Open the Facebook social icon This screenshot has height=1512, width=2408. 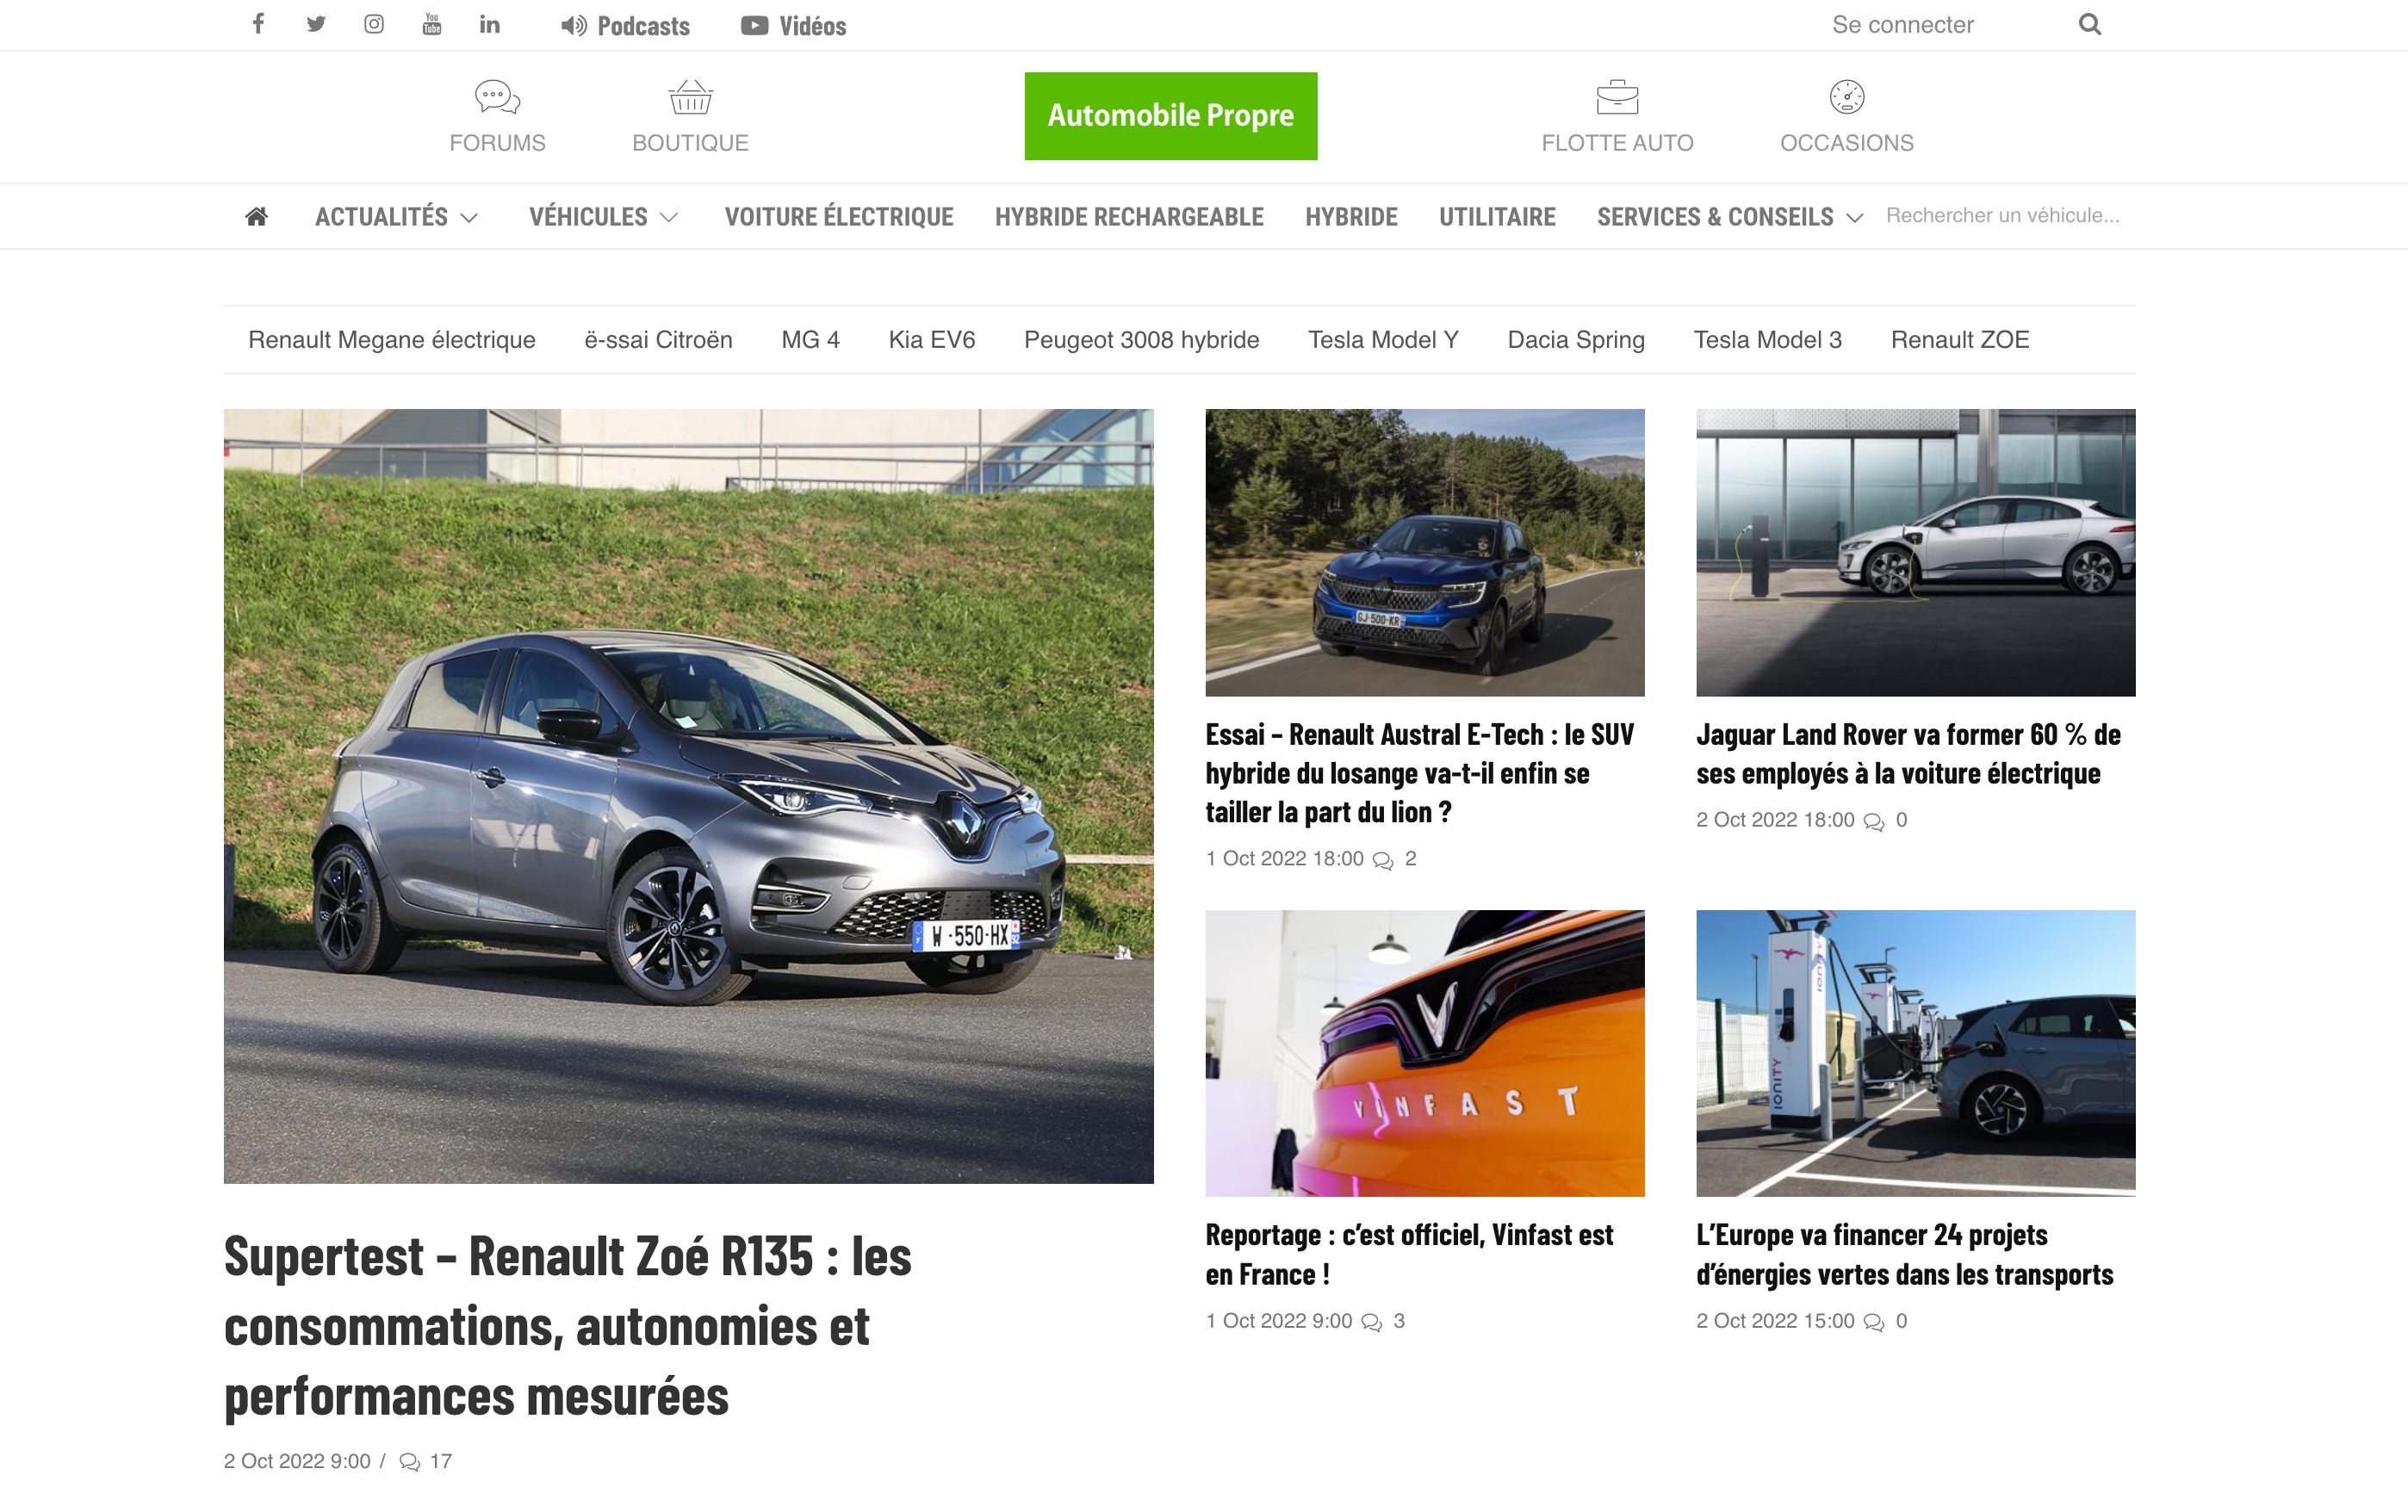point(258,24)
